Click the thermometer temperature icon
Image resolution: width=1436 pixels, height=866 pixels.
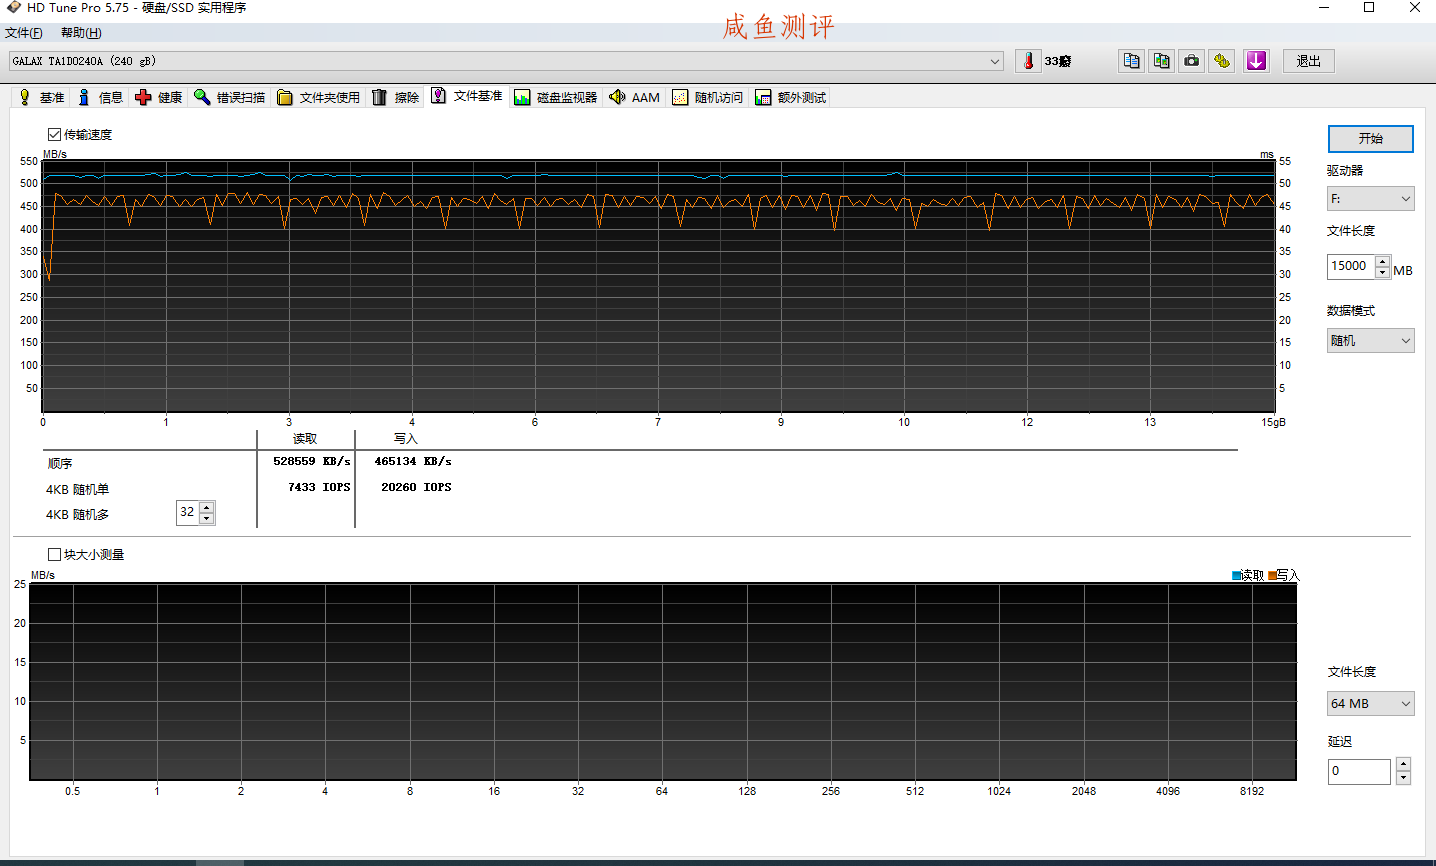pyautogui.click(x=1028, y=61)
